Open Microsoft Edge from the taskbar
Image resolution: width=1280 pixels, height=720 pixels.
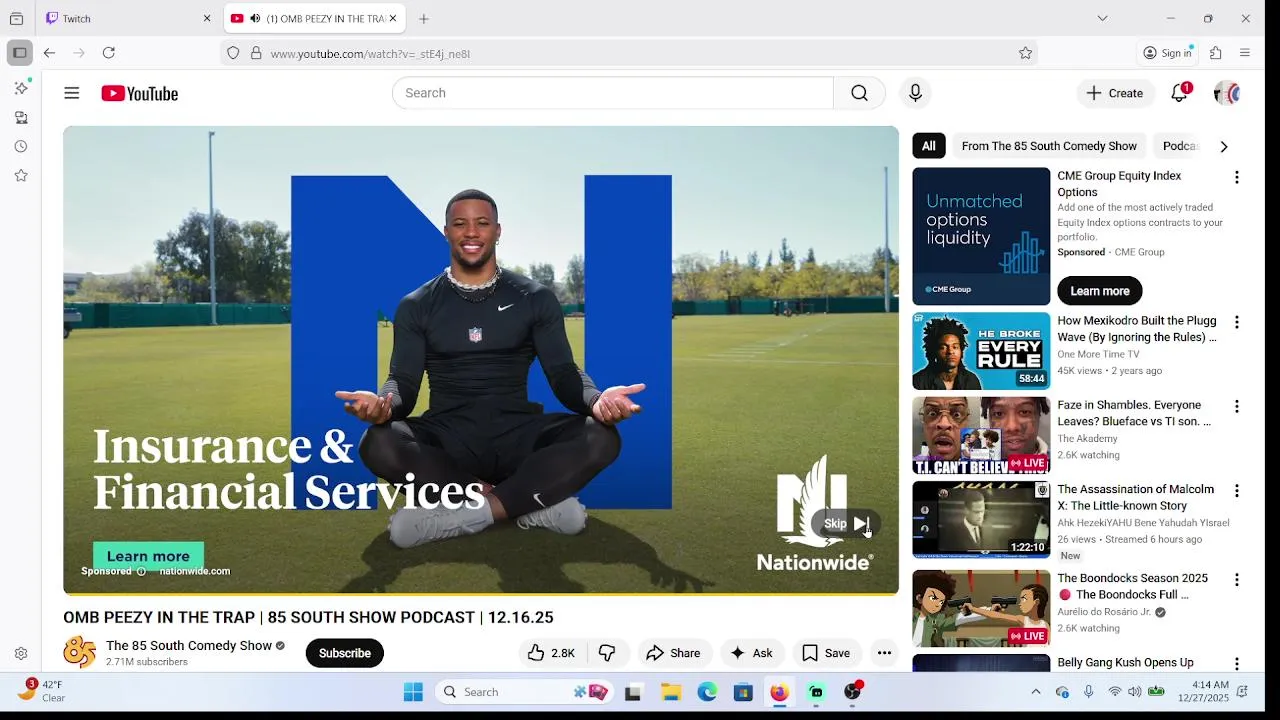pos(707,692)
